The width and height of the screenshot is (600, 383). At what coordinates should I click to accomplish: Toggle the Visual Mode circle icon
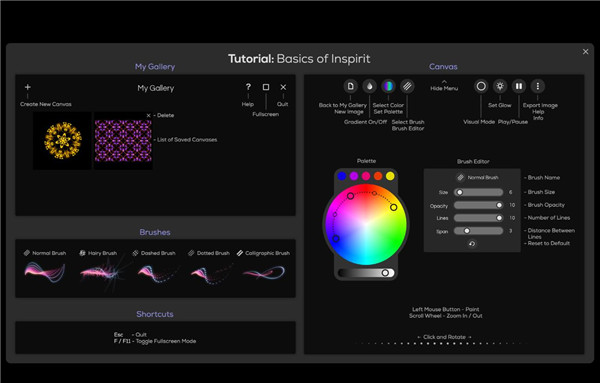click(481, 86)
